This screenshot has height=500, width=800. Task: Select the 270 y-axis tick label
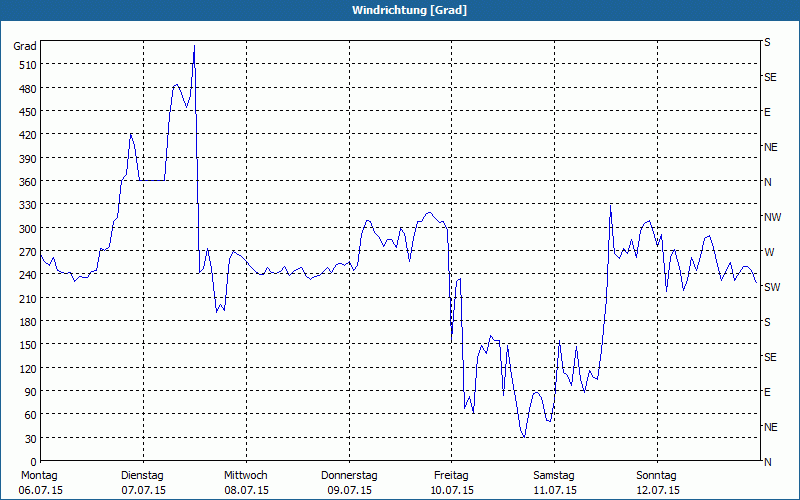pos(28,252)
